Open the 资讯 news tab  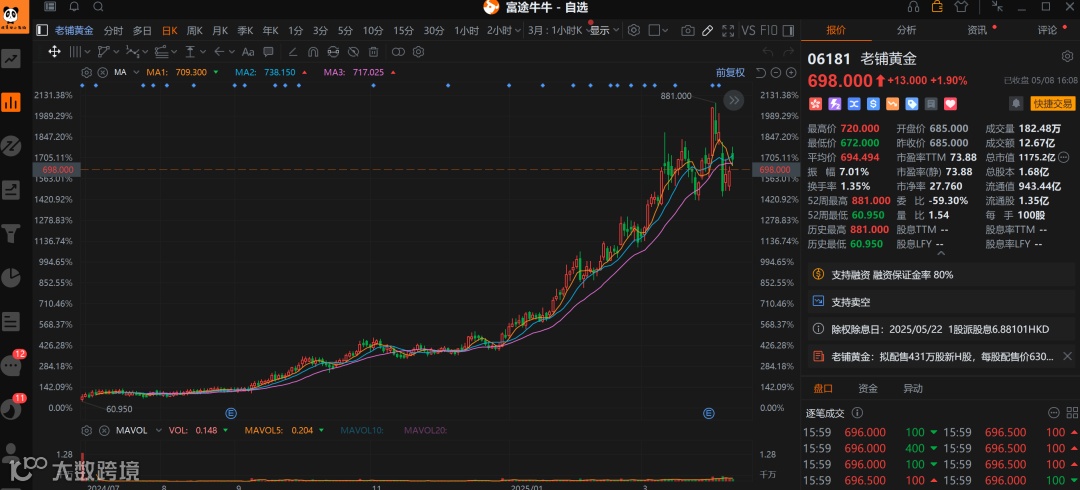[977, 30]
